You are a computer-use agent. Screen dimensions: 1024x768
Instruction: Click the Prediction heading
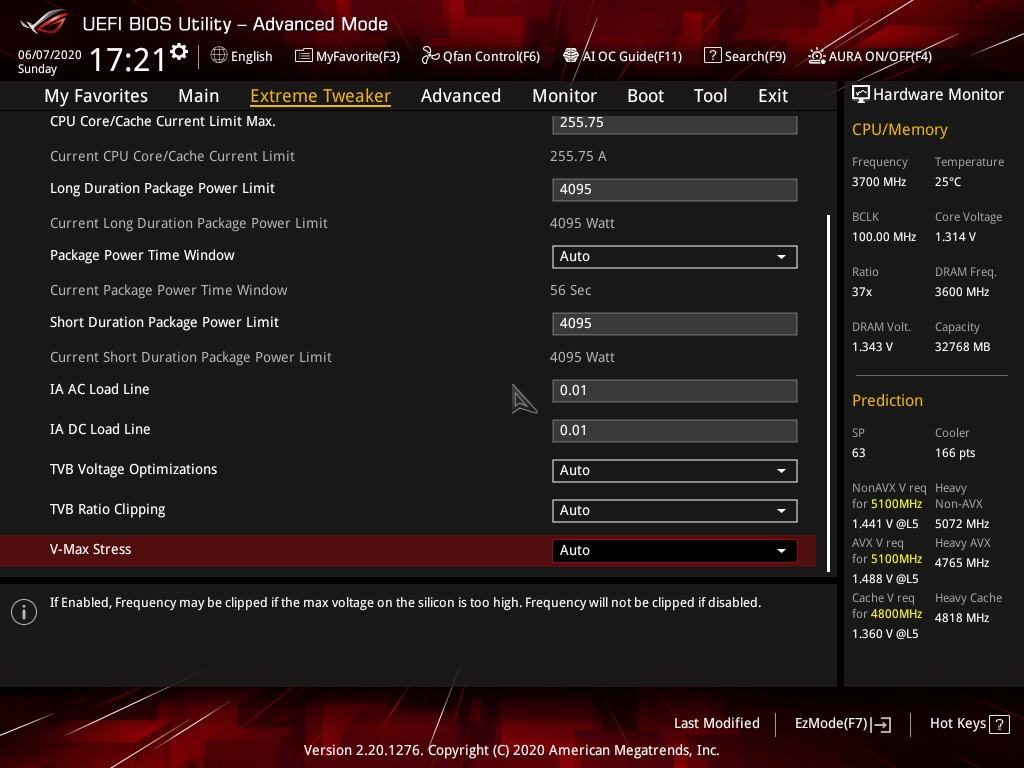[888, 400]
